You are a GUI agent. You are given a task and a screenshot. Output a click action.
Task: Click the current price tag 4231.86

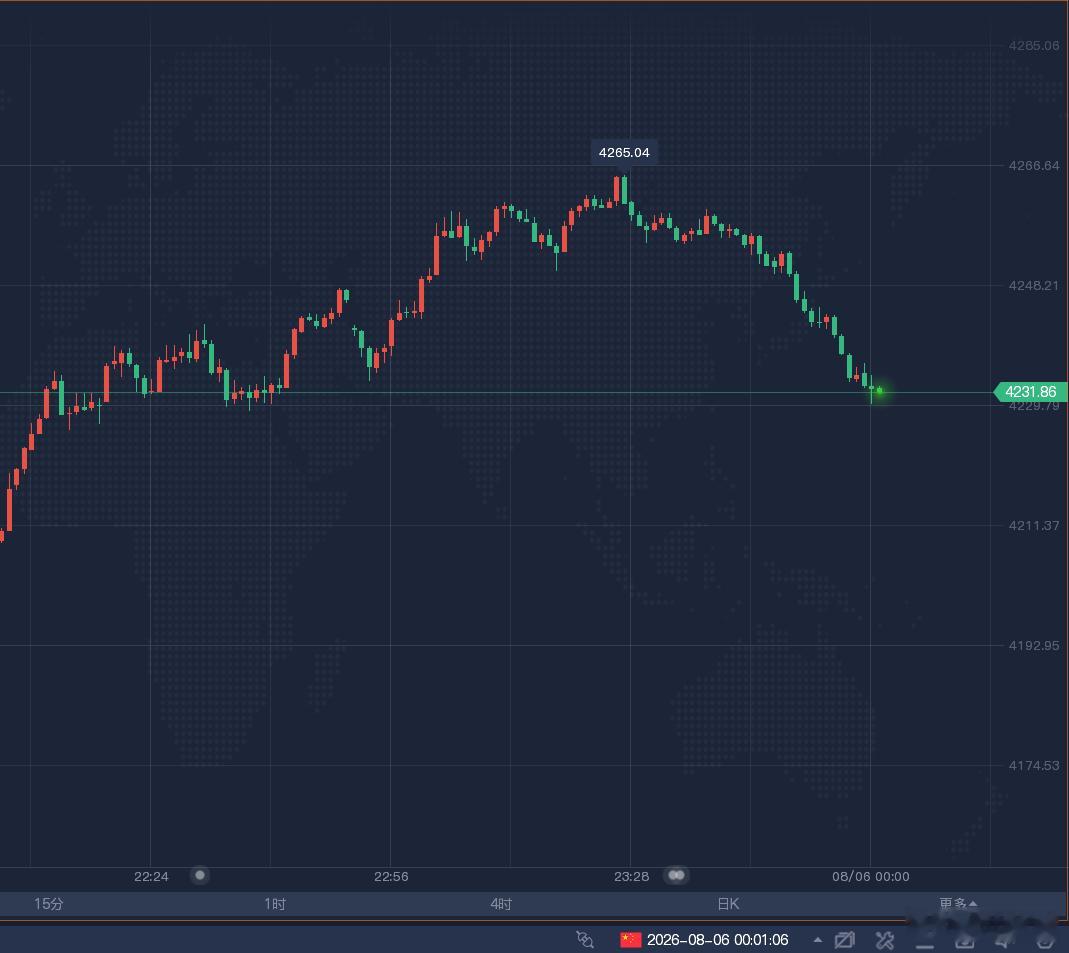tap(1030, 392)
